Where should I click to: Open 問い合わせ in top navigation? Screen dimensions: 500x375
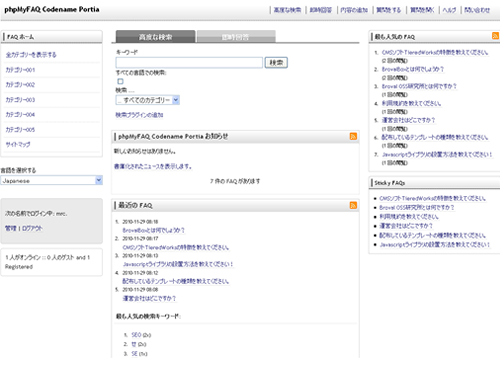coord(477,10)
